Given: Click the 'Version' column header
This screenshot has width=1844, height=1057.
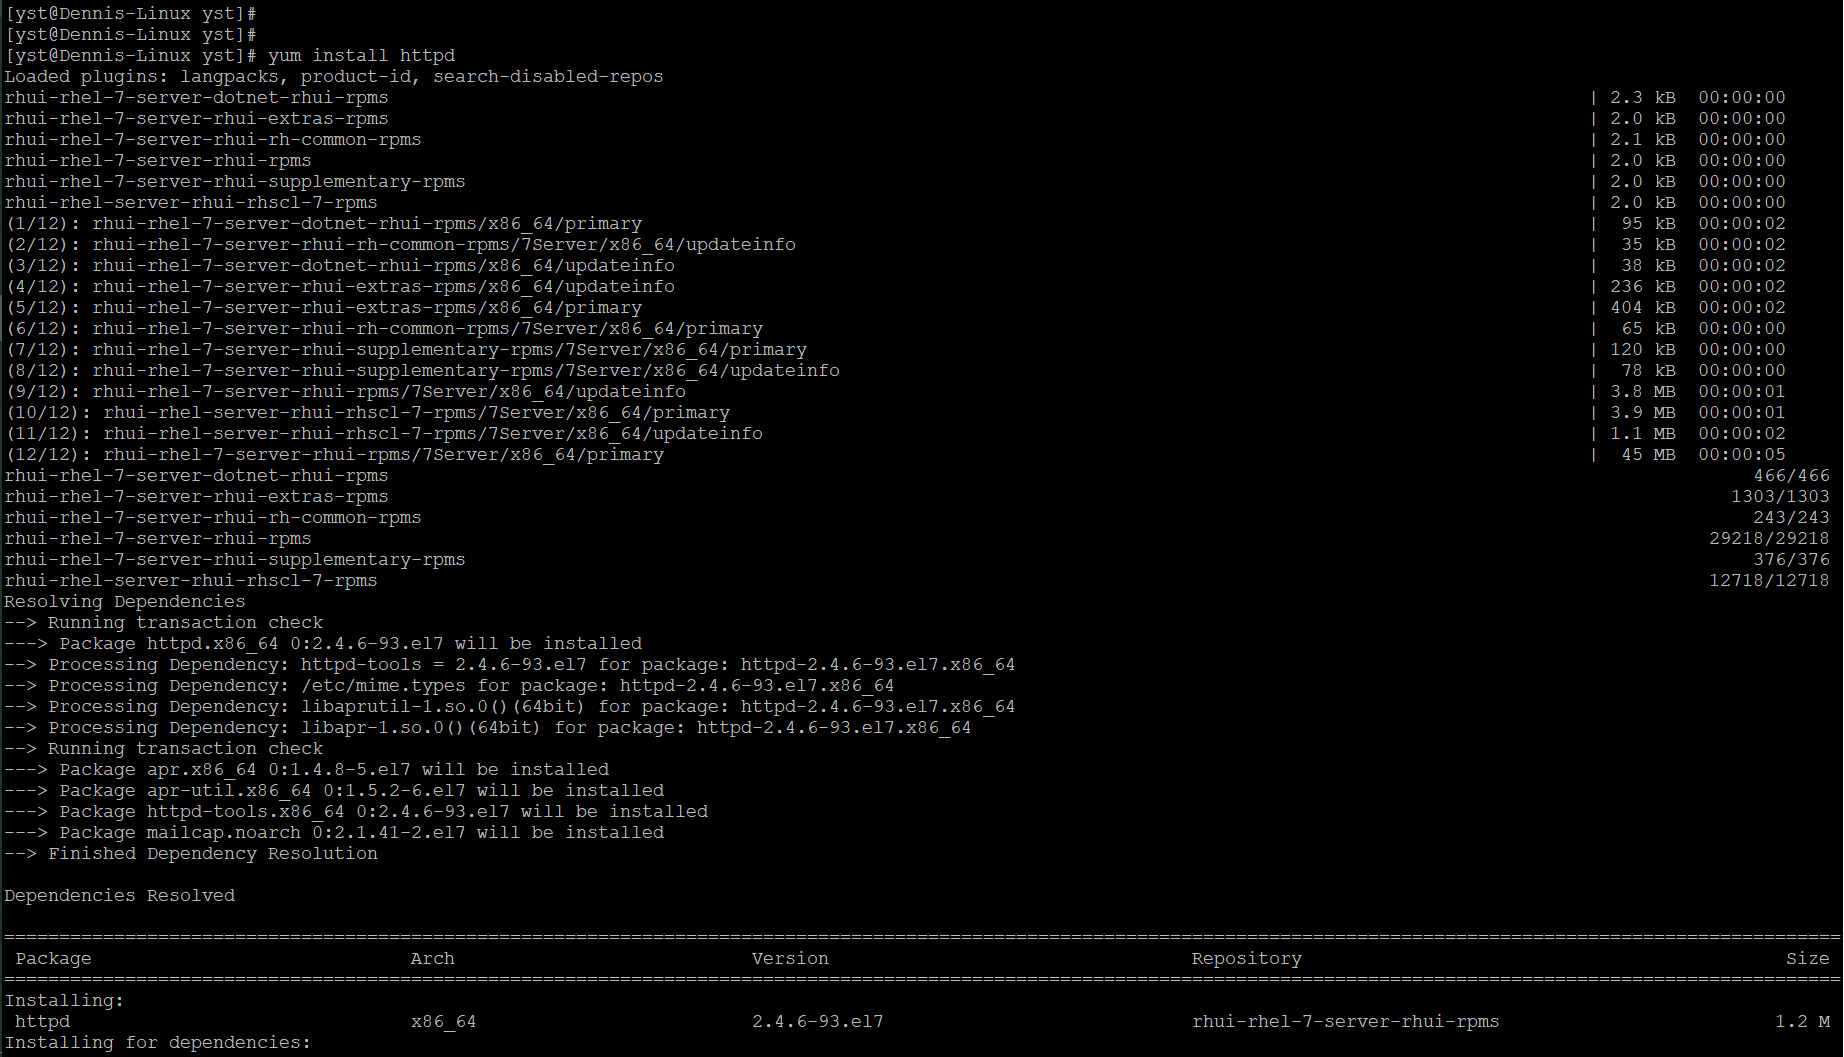Looking at the screenshot, I should pos(790,958).
